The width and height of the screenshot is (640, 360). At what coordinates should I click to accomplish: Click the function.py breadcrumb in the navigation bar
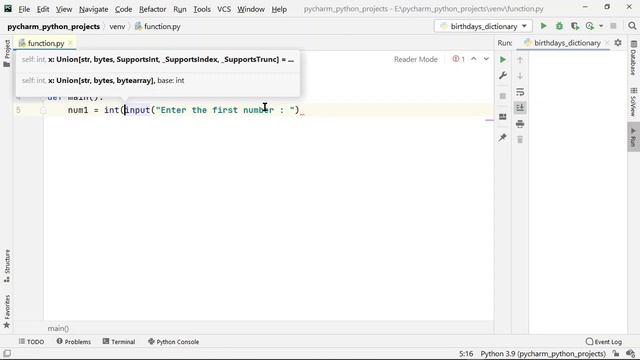pyautogui.click(x=158, y=27)
